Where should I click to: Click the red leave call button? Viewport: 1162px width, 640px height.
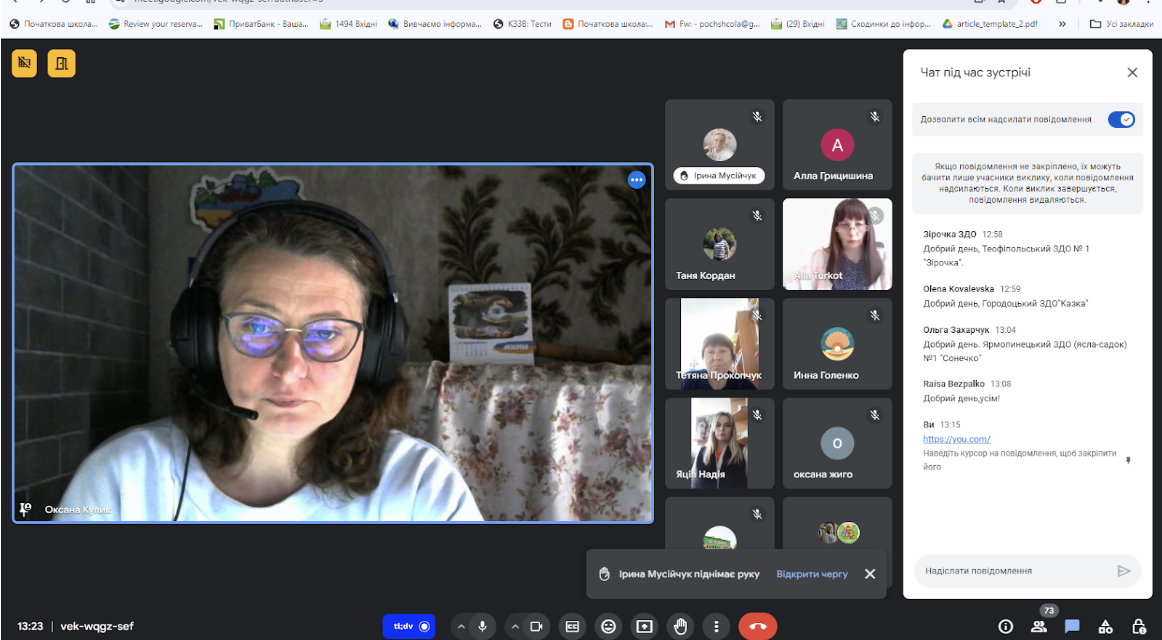click(757, 626)
